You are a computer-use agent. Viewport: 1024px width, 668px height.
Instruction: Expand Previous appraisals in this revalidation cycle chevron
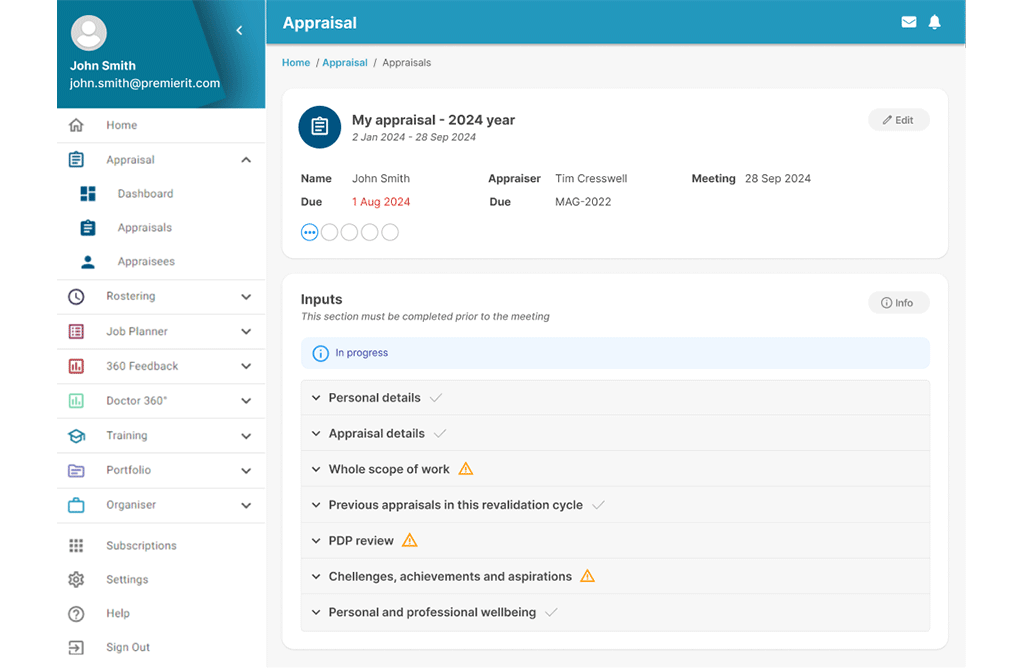[x=316, y=505]
